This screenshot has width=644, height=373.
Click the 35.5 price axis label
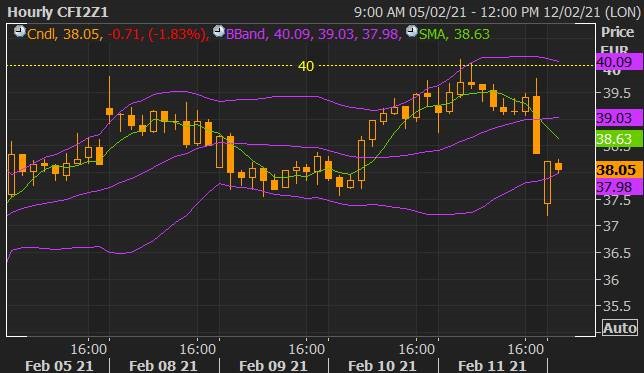(616, 306)
